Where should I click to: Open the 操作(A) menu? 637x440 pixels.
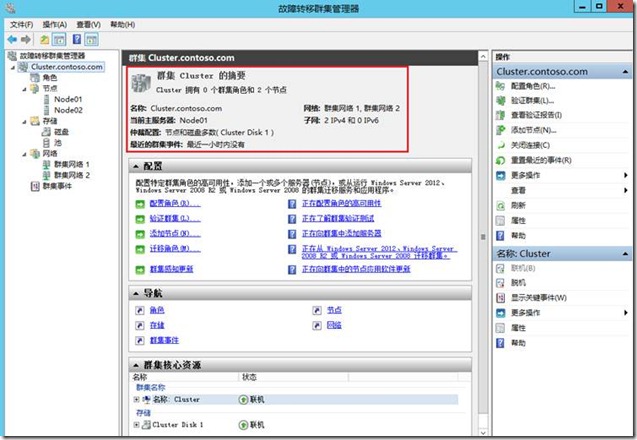pos(54,24)
